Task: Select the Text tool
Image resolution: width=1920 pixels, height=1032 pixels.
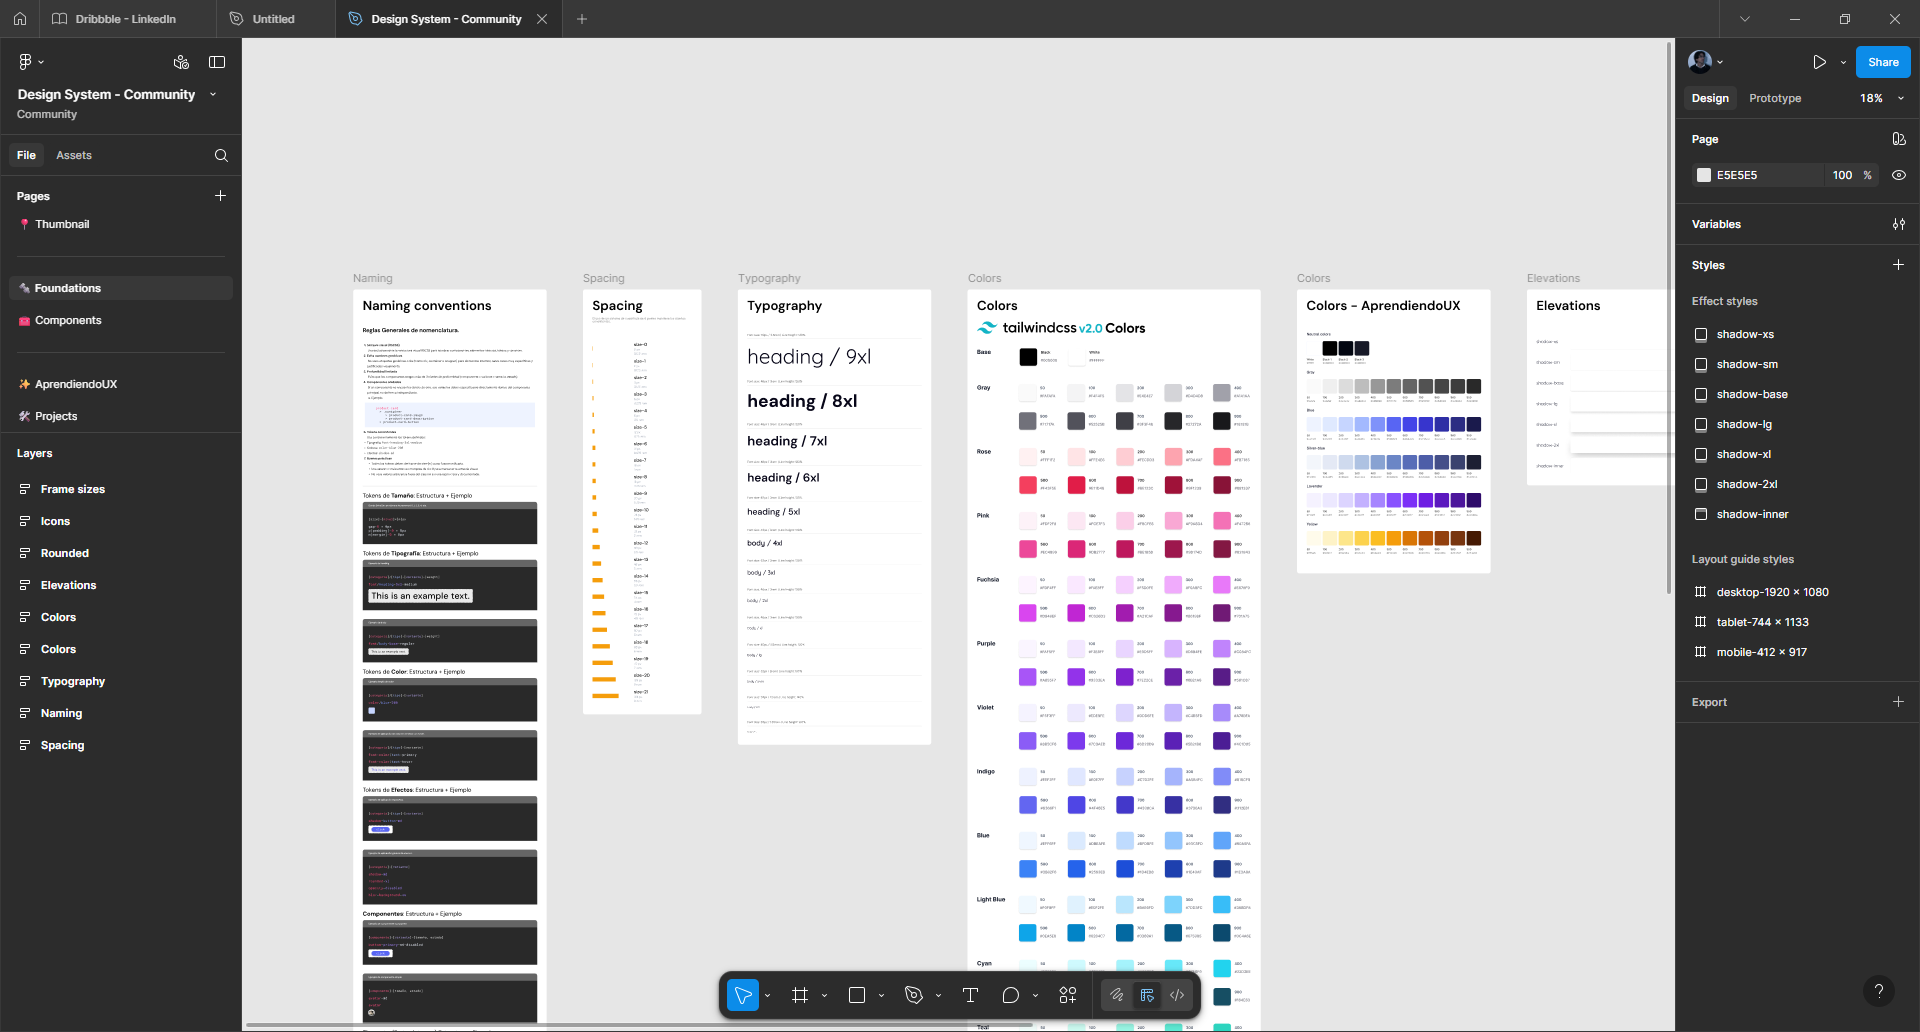Action: click(970, 995)
